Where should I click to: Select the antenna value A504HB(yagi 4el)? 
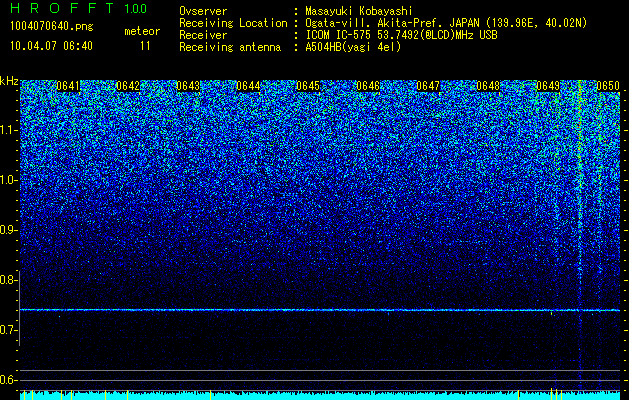pos(353,47)
